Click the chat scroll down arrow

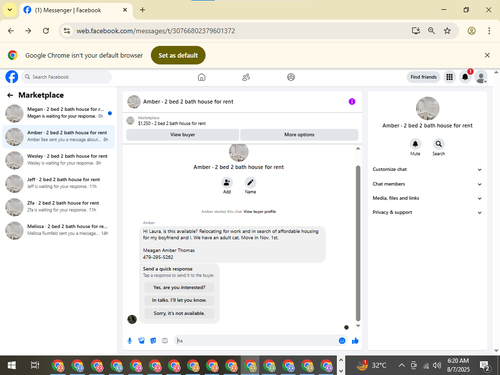pos(358,326)
